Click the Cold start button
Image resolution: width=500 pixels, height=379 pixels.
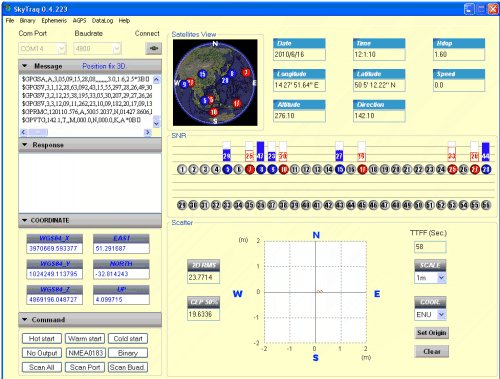(x=128, y=339)
